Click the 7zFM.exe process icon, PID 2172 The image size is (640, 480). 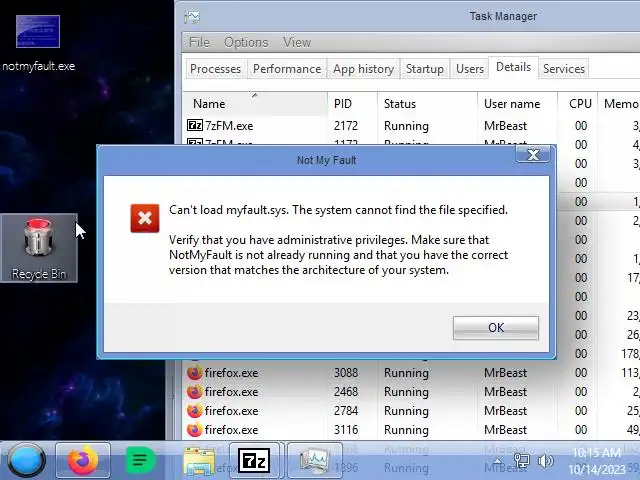pos(194,125)
